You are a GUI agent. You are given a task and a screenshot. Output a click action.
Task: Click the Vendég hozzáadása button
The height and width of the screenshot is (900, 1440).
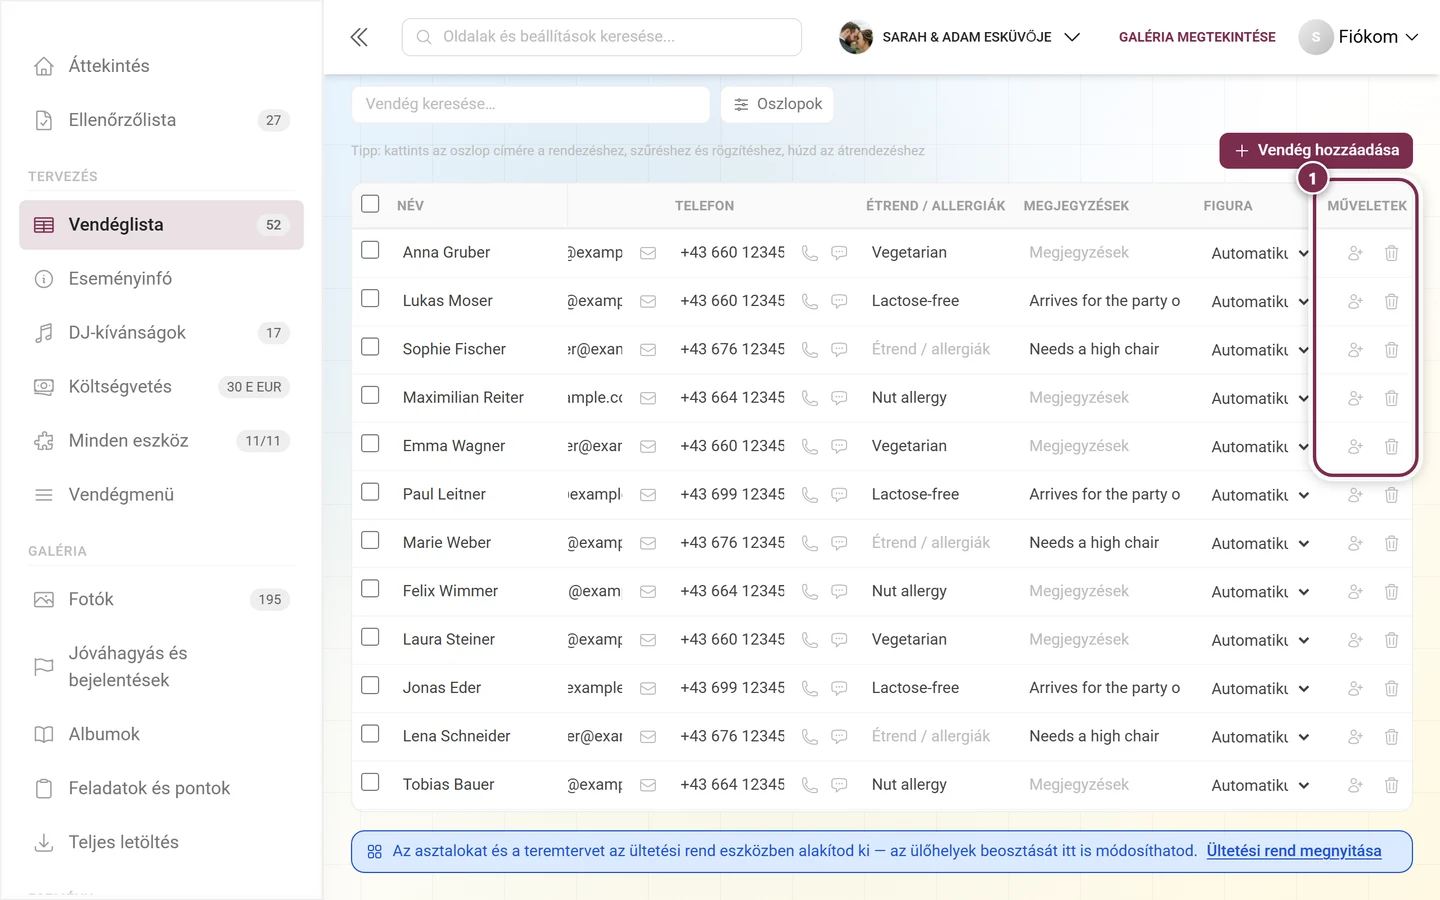tap(1316, 150)
